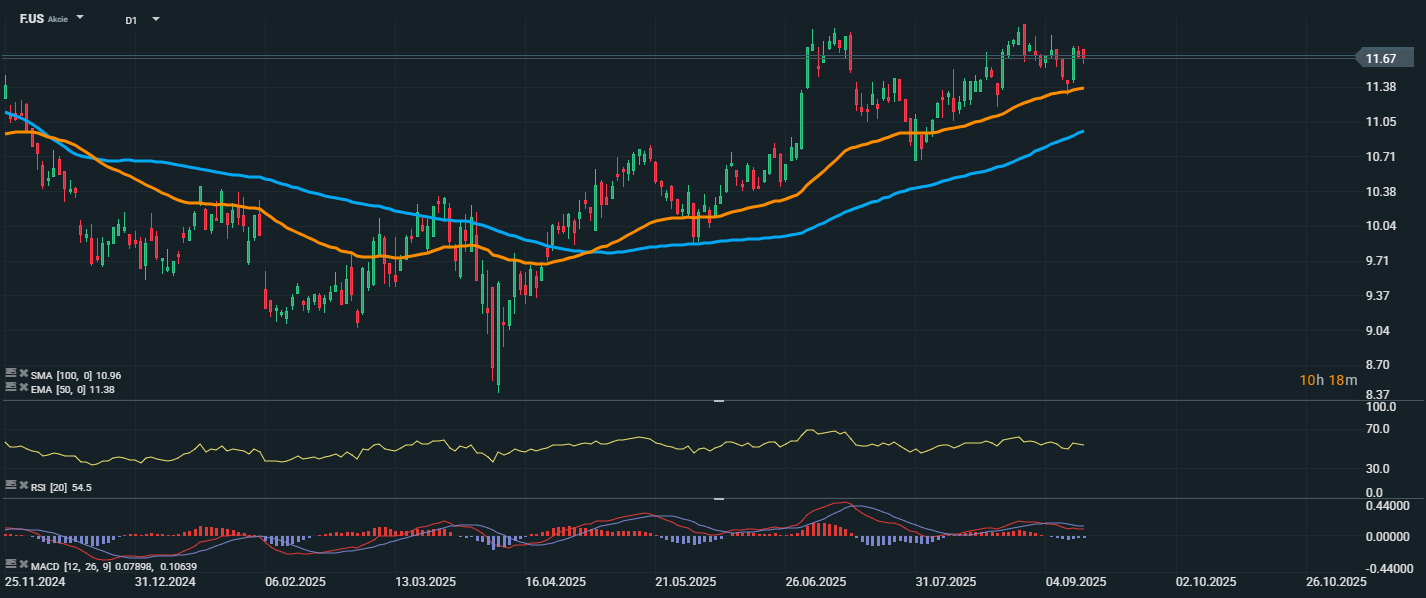Click the 16.04.2025 date on time axis
Viewport: 1426px width, 598px height.
coord(555,581)
